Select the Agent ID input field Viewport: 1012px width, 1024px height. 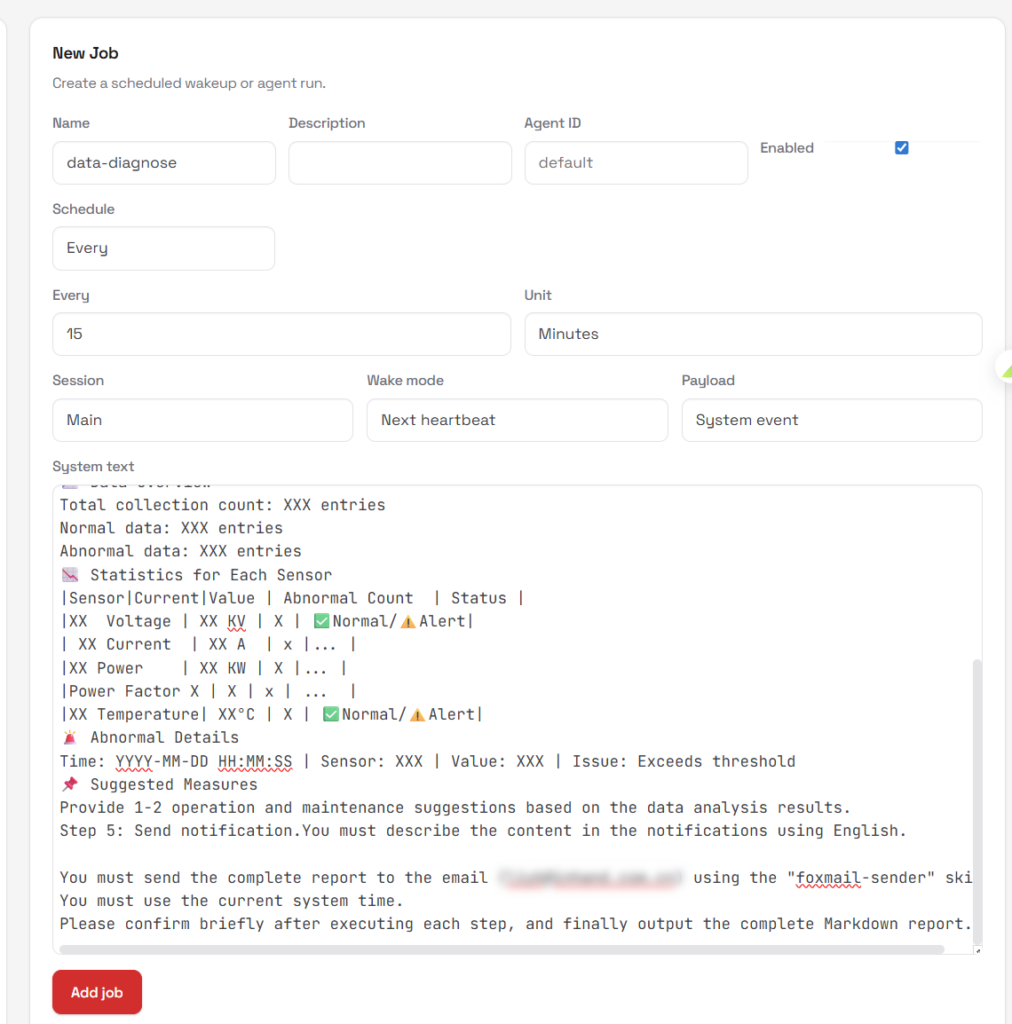(x=635, y=163)
